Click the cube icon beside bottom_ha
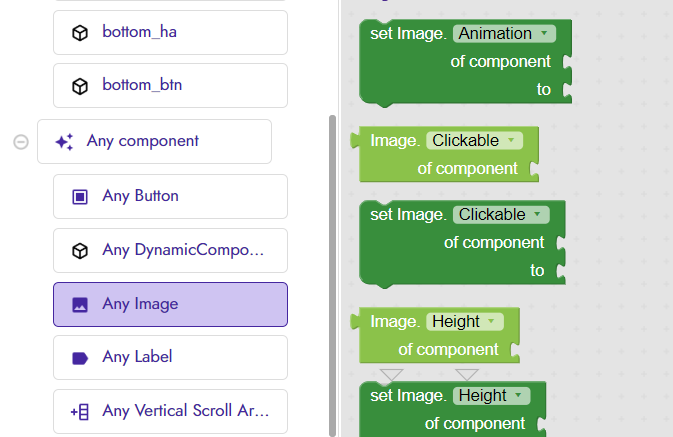 pos(80,33)
